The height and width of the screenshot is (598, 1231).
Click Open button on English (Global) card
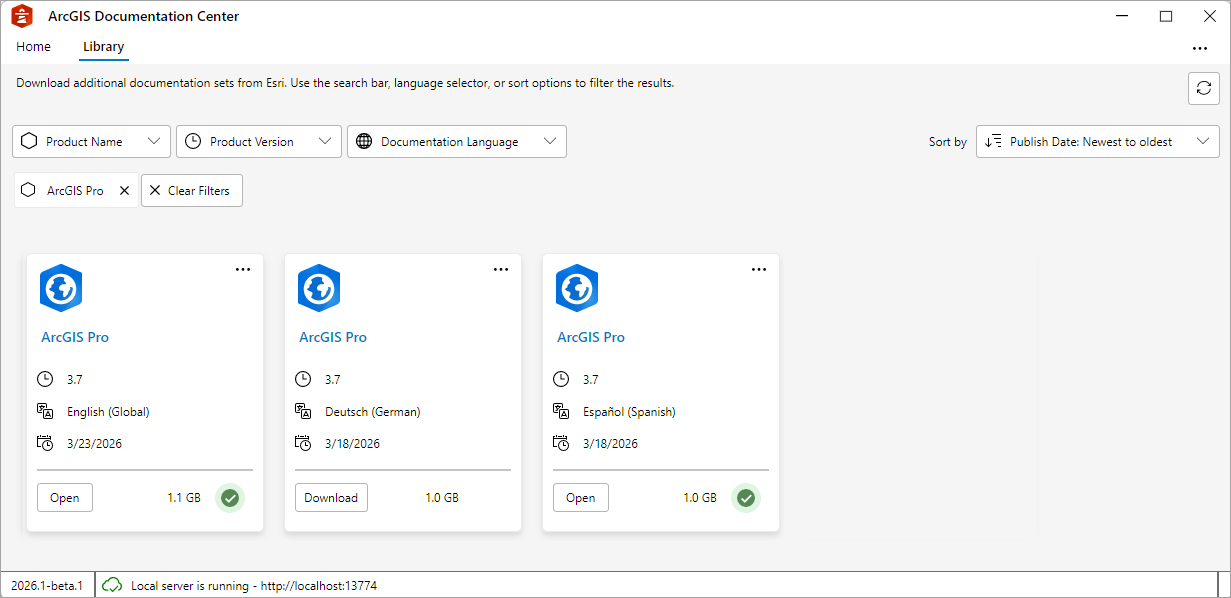65,498
